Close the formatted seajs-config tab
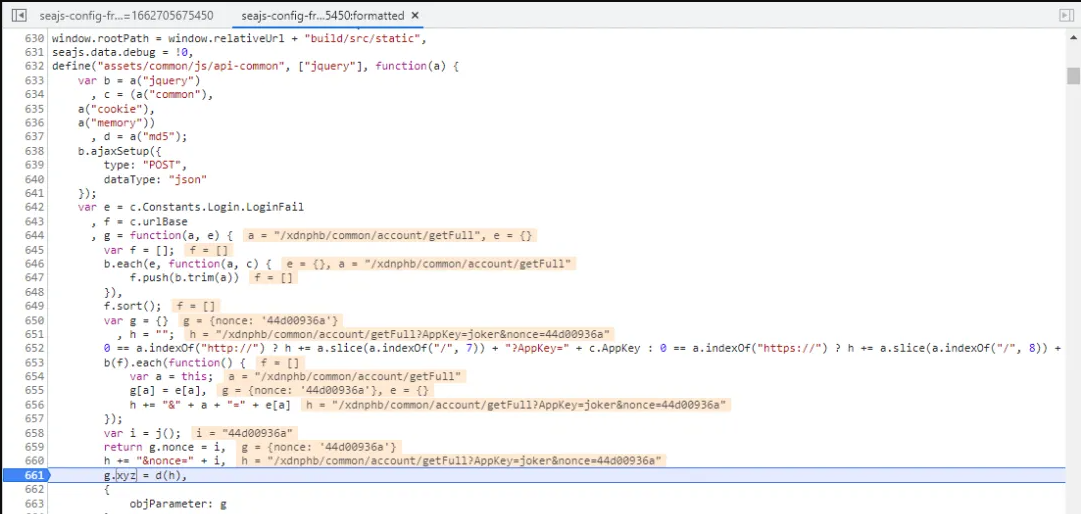The height and width of the screenshot is (514, 1081). [414, 15]
